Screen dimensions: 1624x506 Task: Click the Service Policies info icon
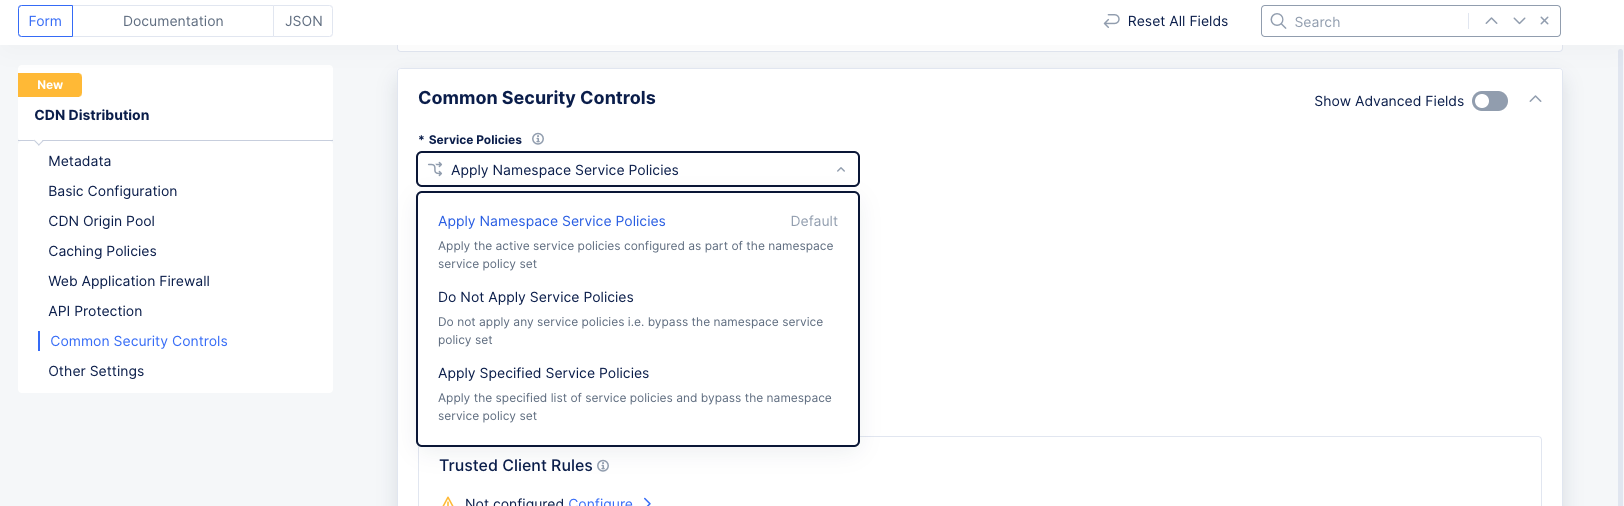coord(538,139)
